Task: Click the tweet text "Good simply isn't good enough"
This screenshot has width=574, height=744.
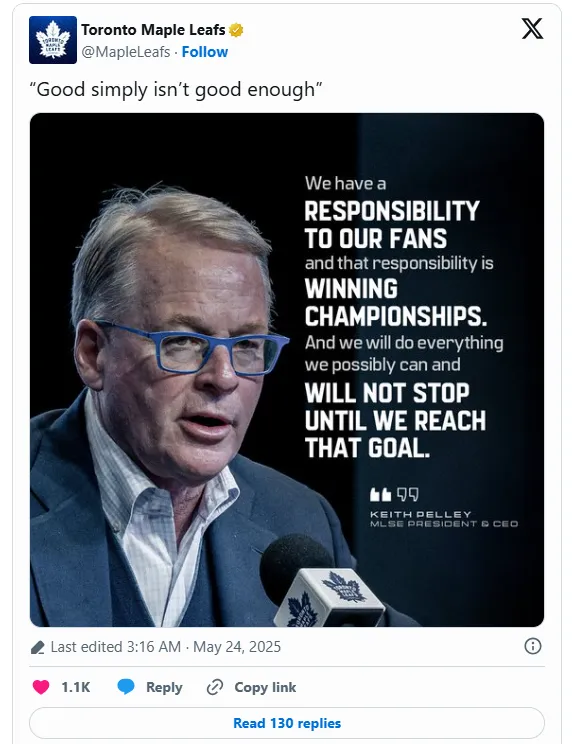Action: point(176,89)
